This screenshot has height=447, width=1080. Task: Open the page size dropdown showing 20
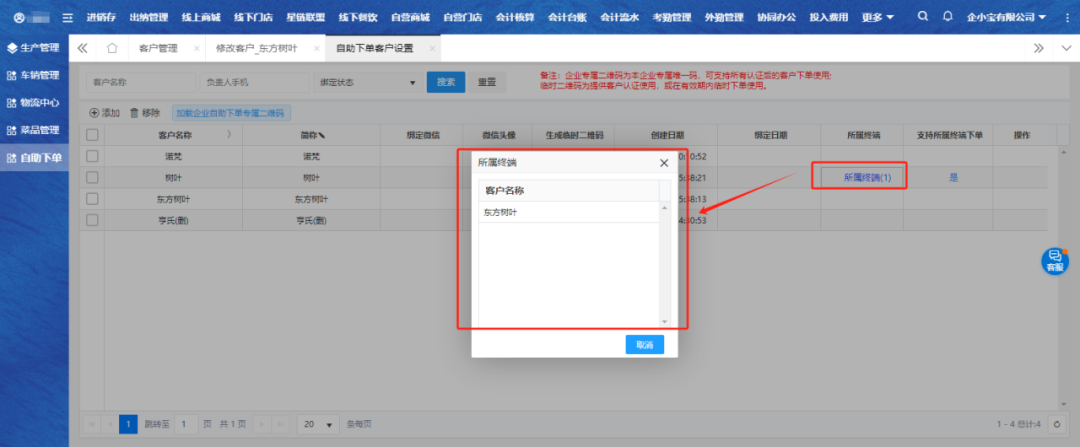coord(319,424)
